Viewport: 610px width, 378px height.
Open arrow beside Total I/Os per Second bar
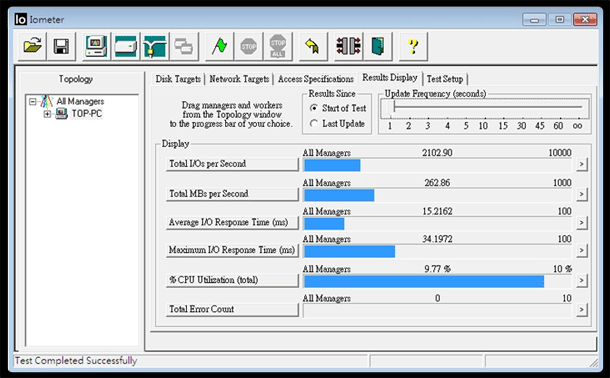pyautogui.click(x=581, y=164)
